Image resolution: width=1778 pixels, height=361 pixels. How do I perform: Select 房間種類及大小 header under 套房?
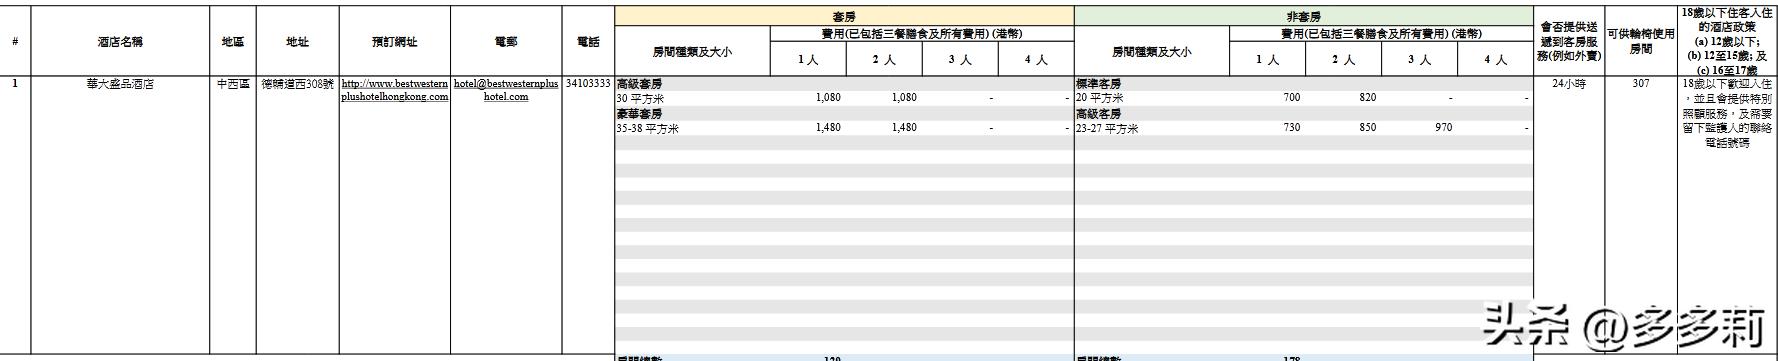pos(692,52)
